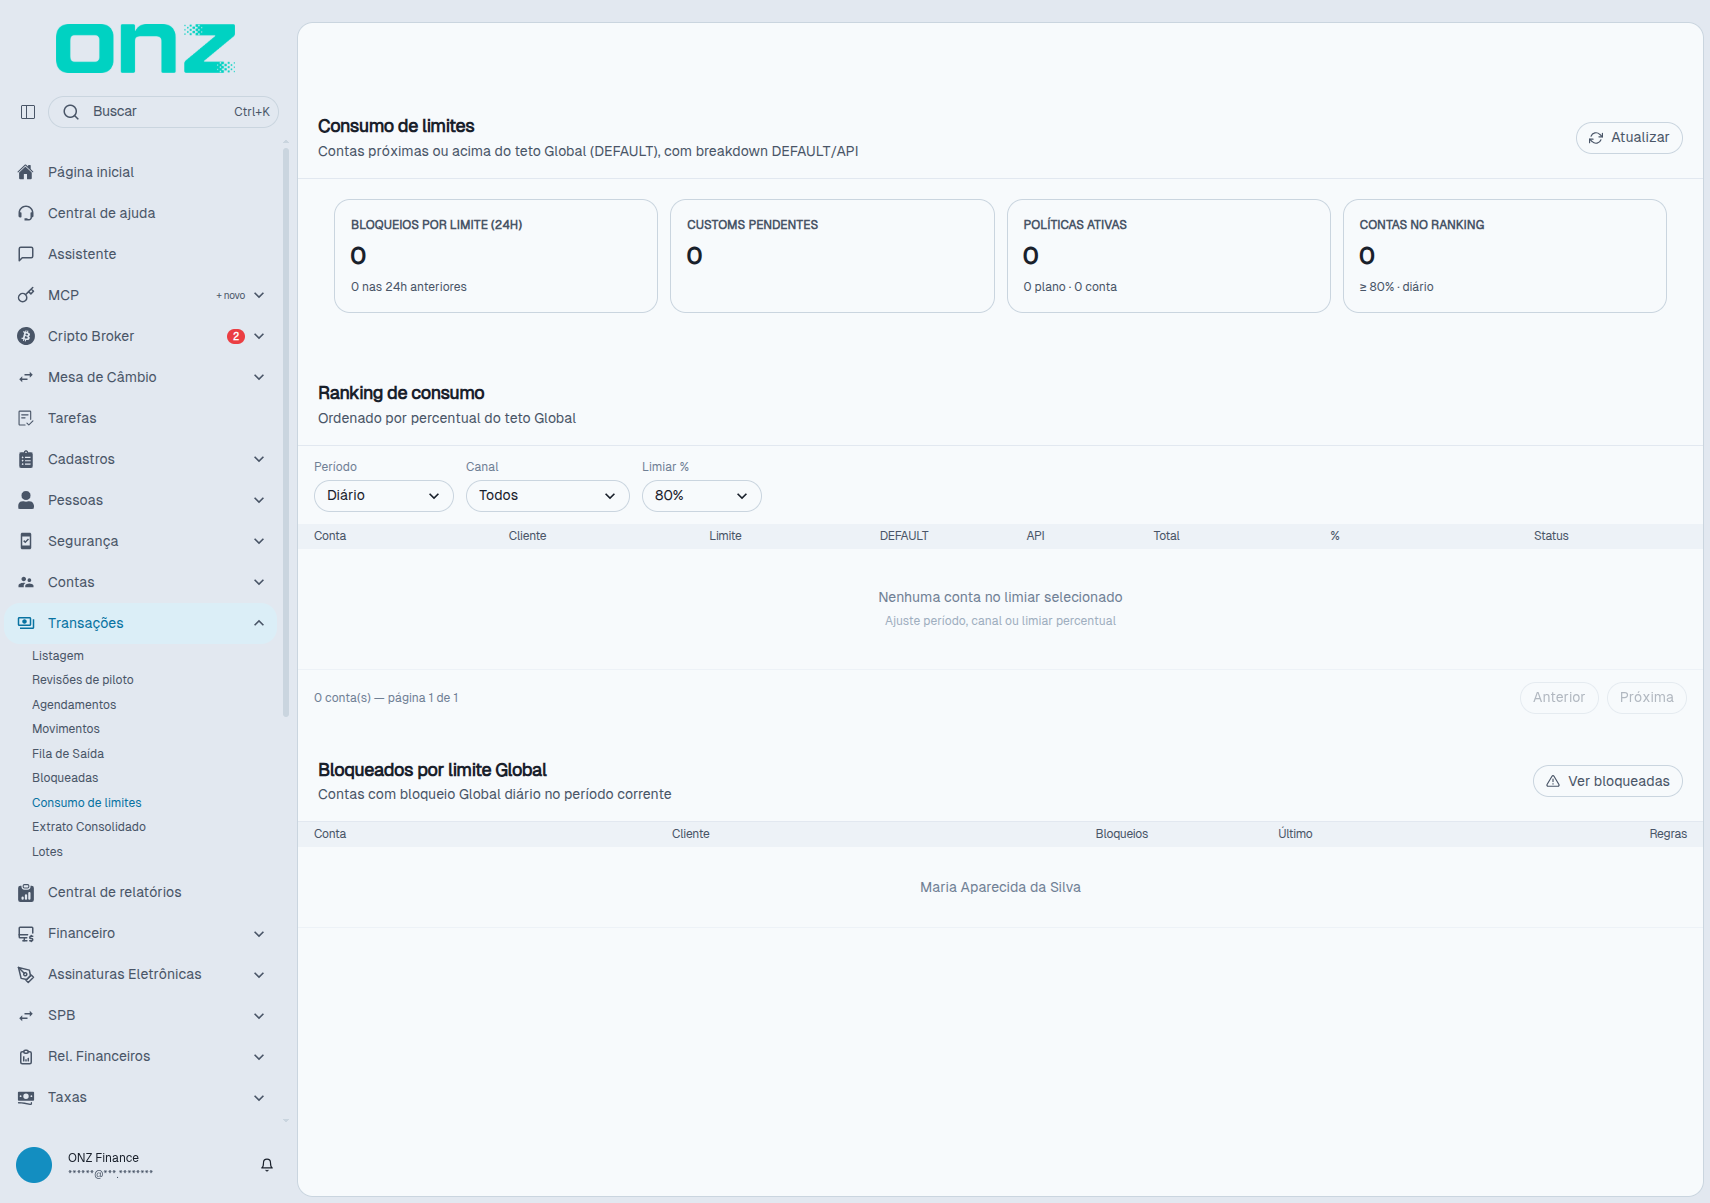
Task: Open the Canal dropdown showing Todos
Action: click(x=548, y=496)
